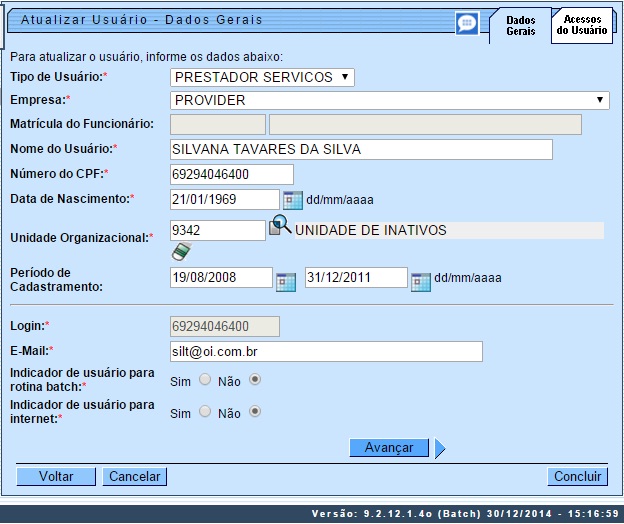Select Sim for internet user indicator
Viewport: 624px width, 524px height.
(x=204, y=412)
